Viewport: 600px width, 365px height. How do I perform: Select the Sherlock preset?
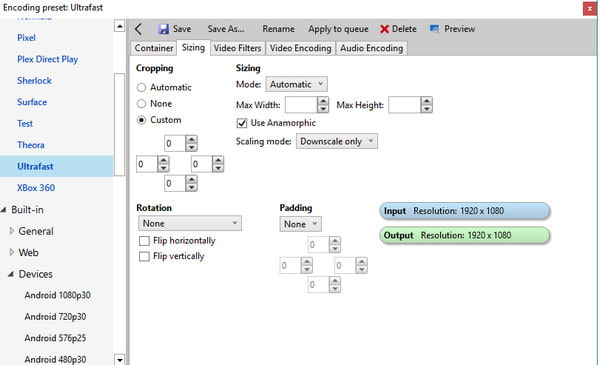click(34, 81)
